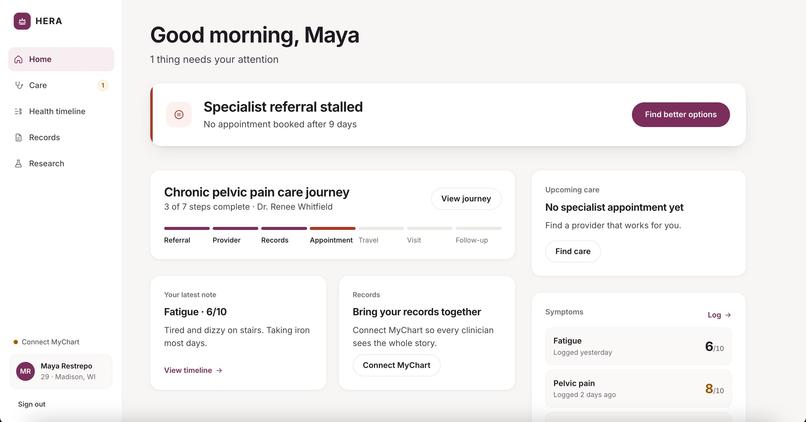This screenshot has width=806, height=422.
Task: Click the Specialist referral stalled heading
Action: click(283, 107)
